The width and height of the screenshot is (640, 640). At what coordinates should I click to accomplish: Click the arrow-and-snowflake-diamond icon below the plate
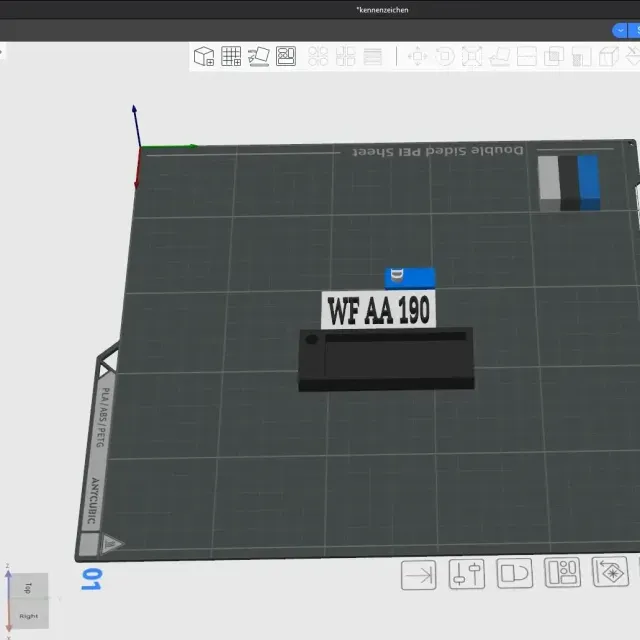click(x=610, y=571)
